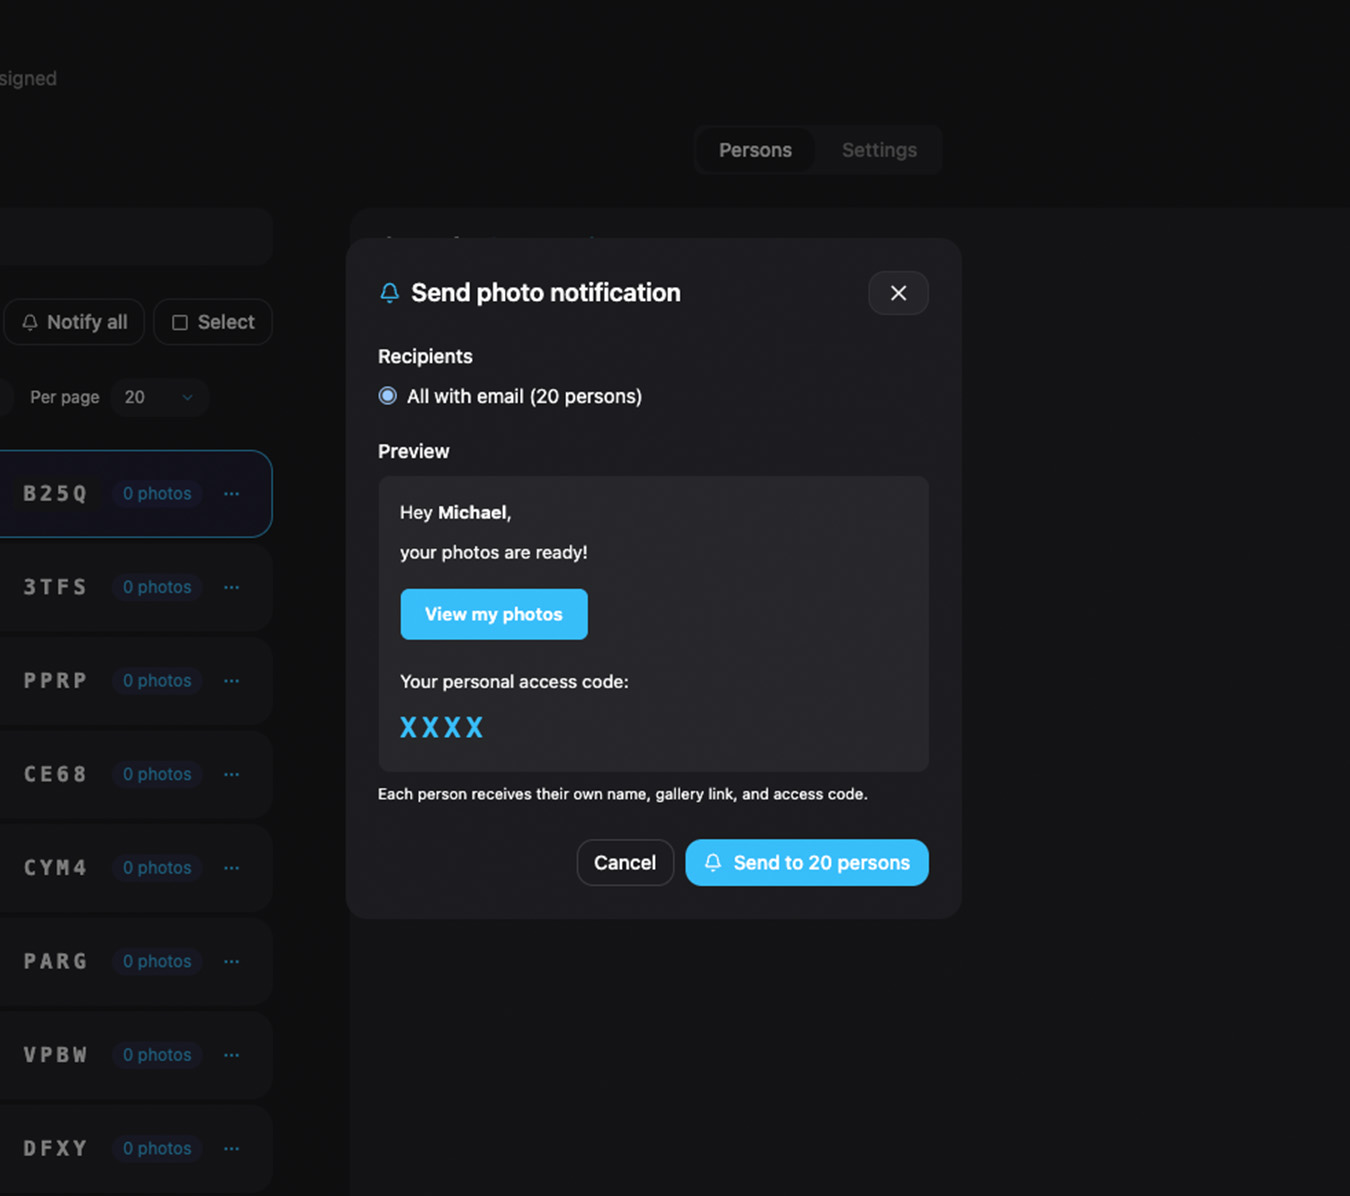Send notification to 20 persons
Viewport: 1350px width, 1196px height.
807,862
